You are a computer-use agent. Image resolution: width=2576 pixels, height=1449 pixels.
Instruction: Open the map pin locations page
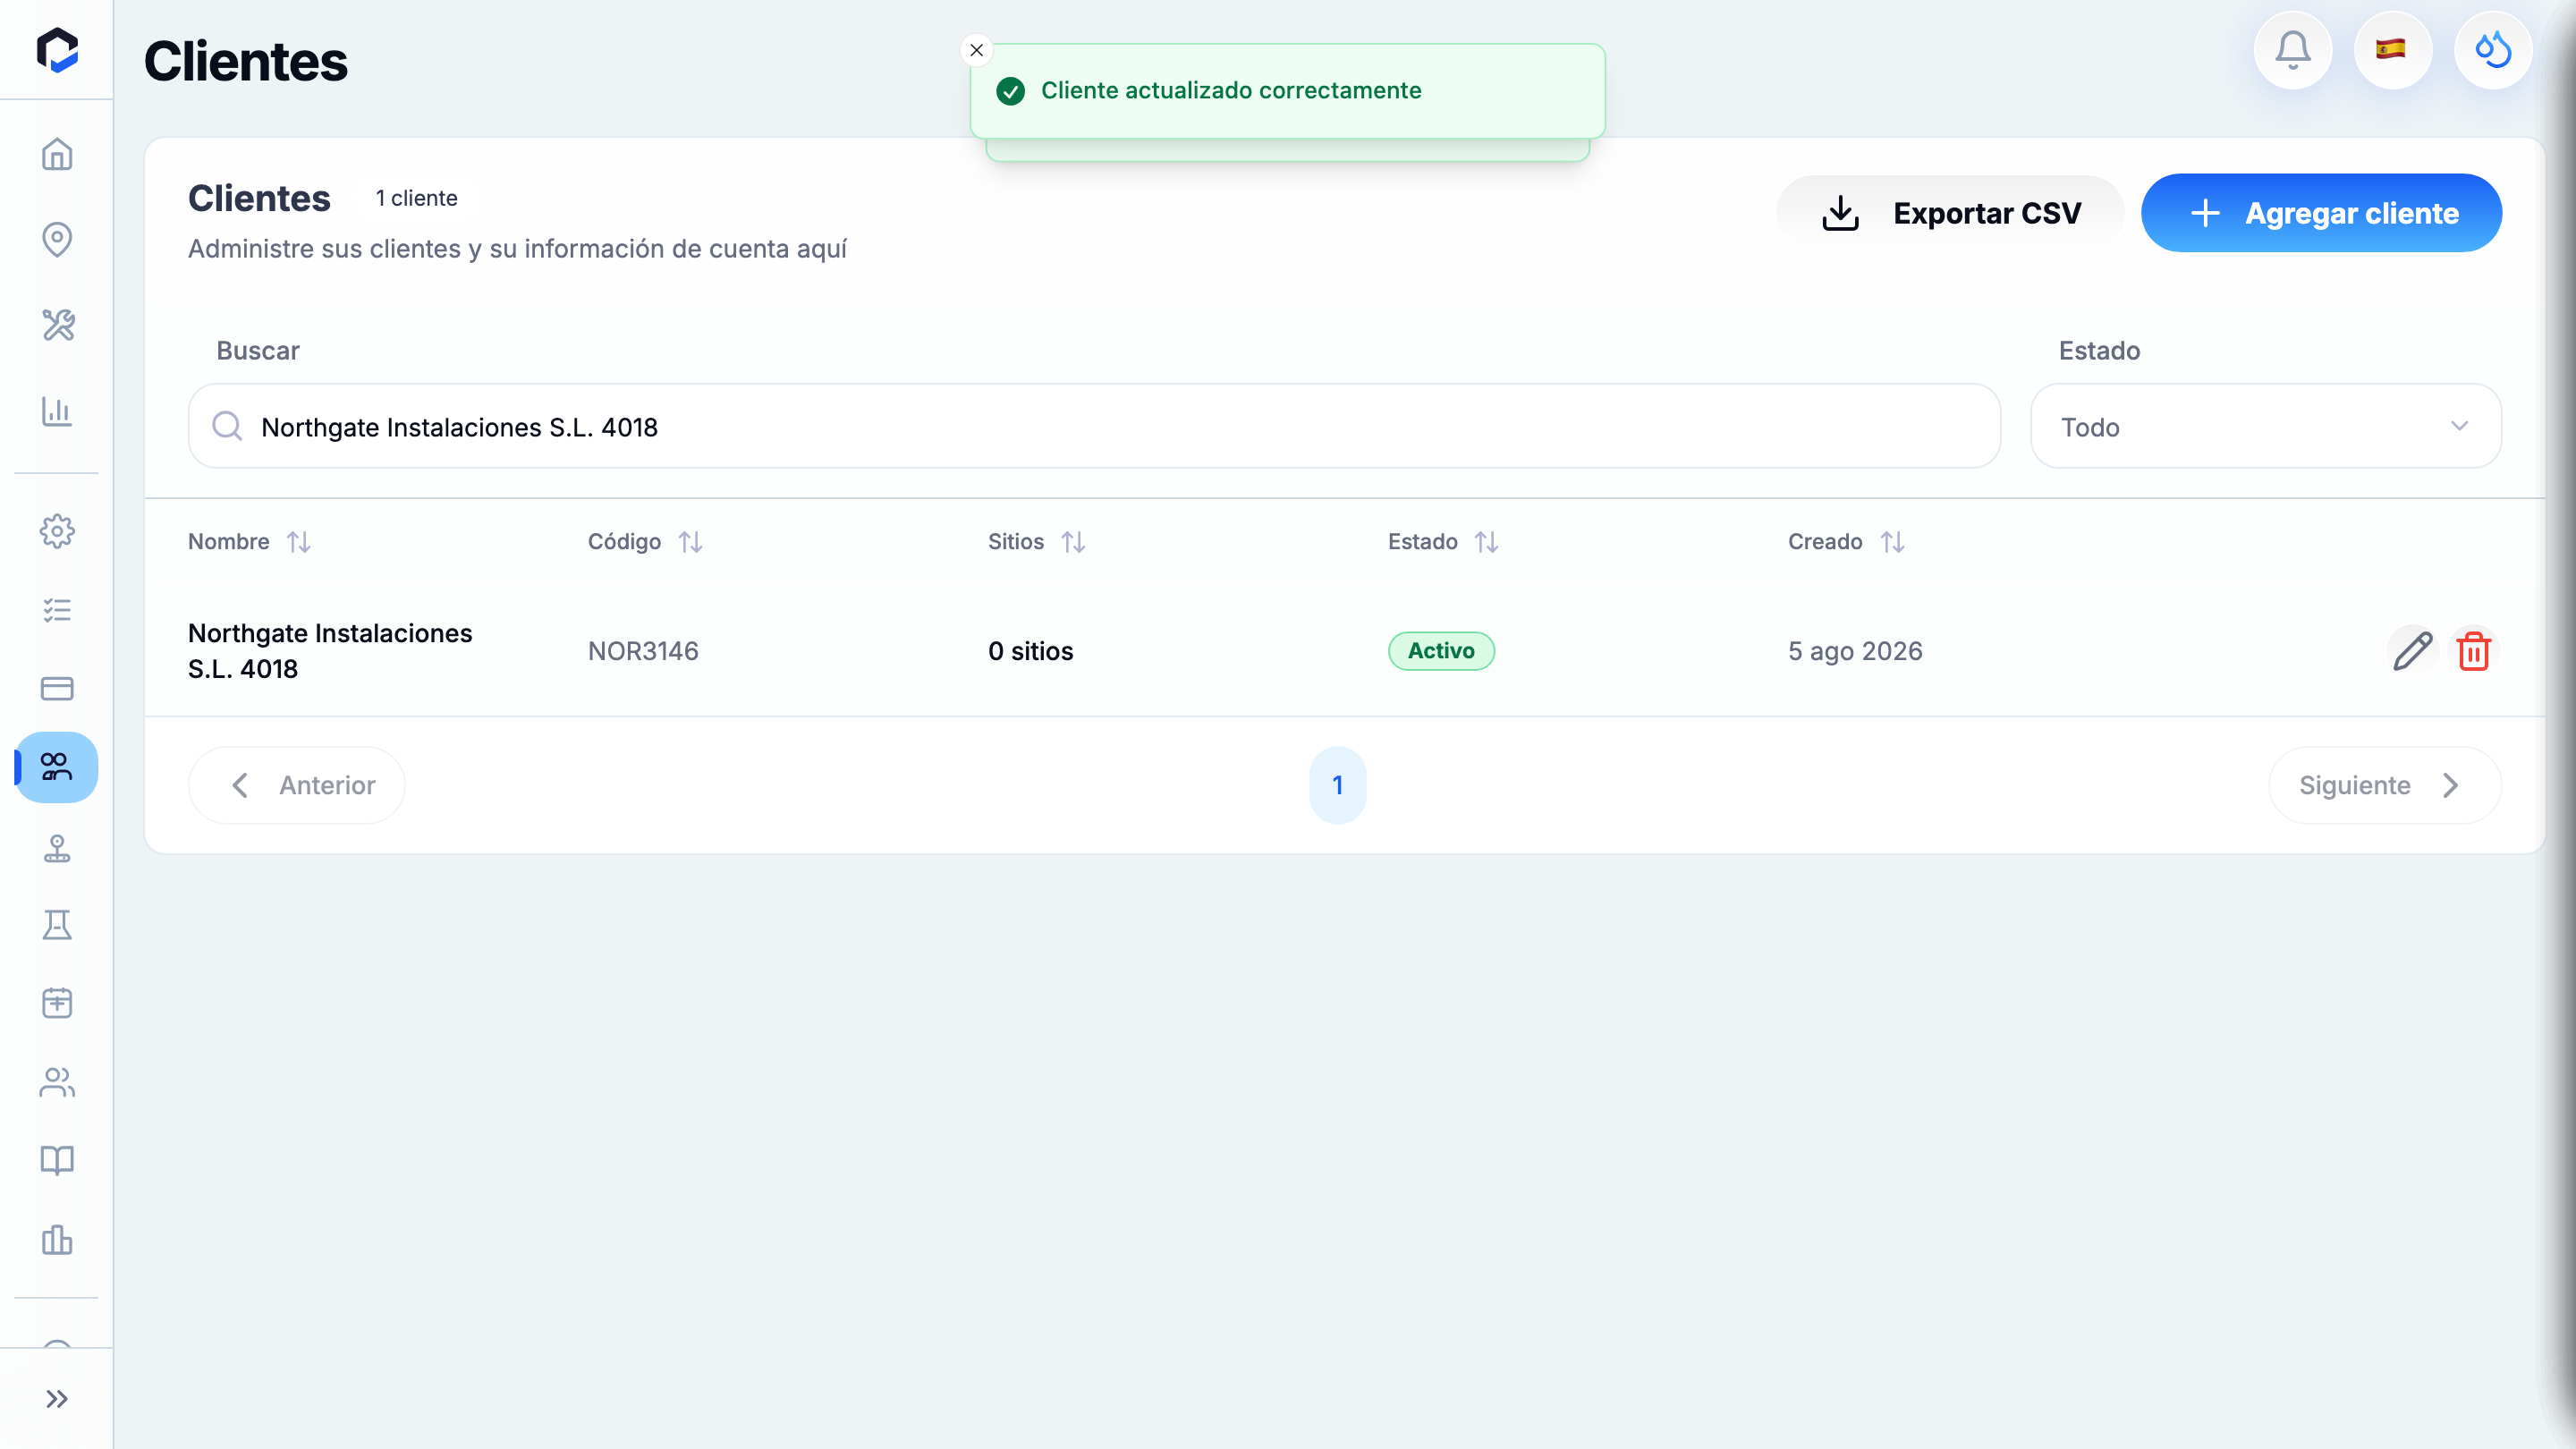(x=57, y=240)
